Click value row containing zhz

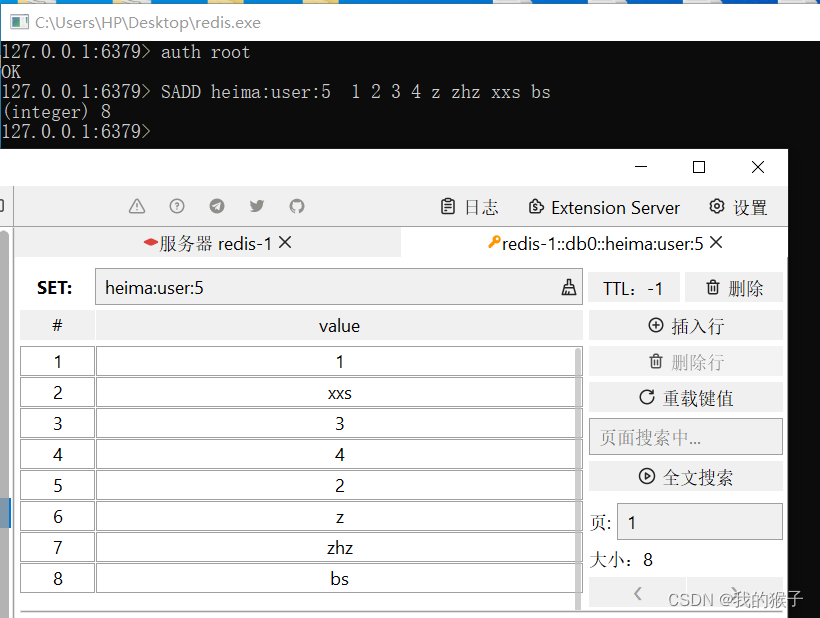339,546
